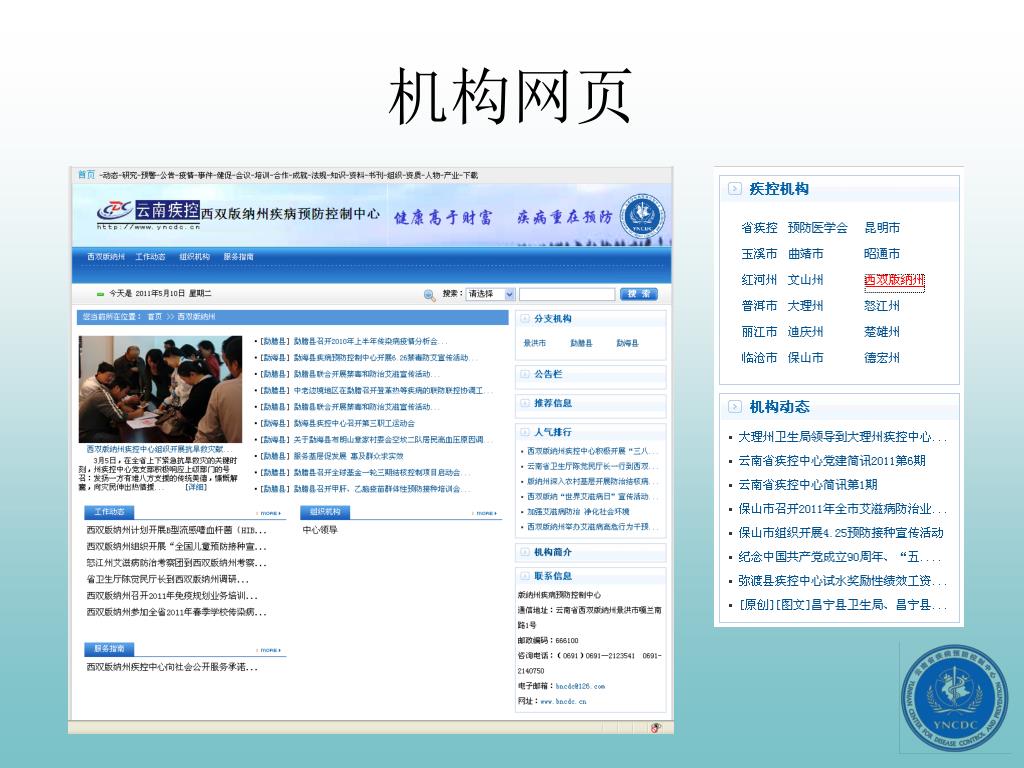1024x768 pixels.
Task: Select 服务指南 in the blue navigation bar
Action: [238, 257]
